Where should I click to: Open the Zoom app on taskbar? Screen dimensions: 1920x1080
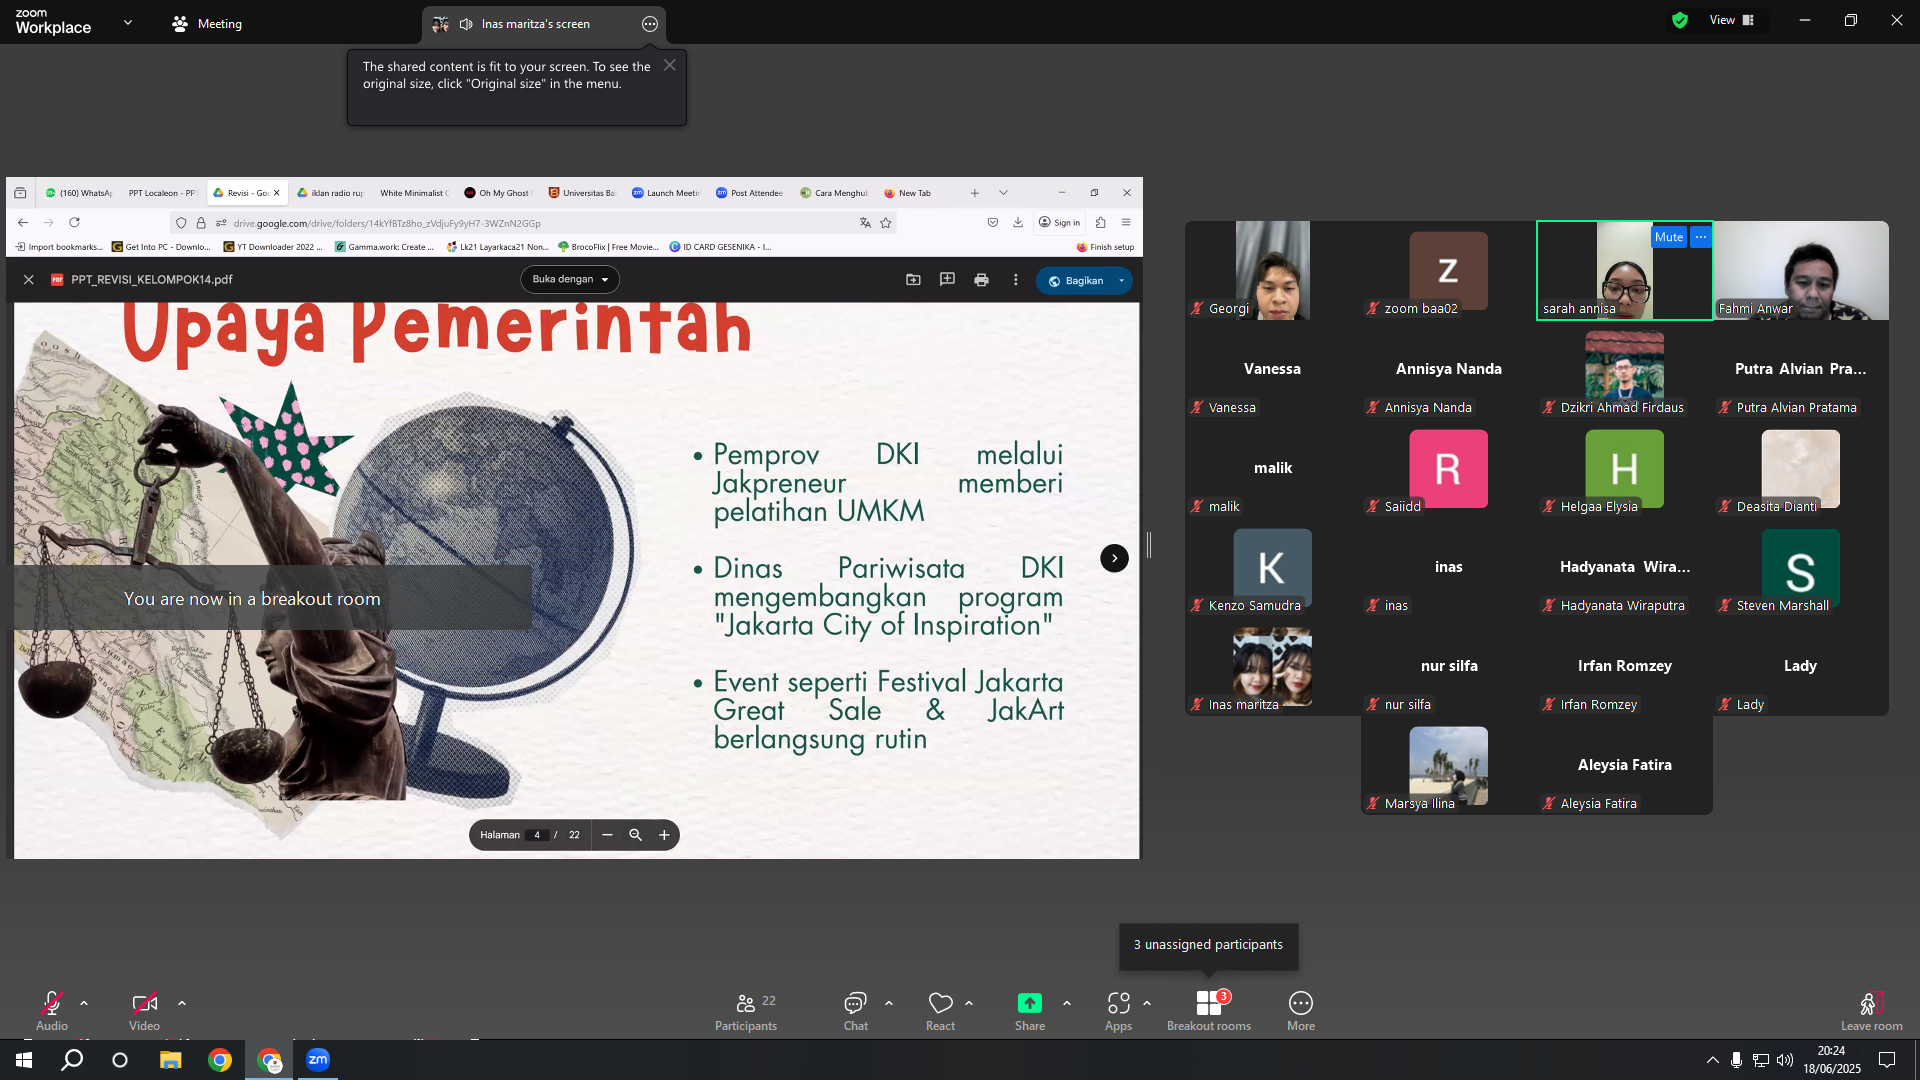[x=318, y=1060]
